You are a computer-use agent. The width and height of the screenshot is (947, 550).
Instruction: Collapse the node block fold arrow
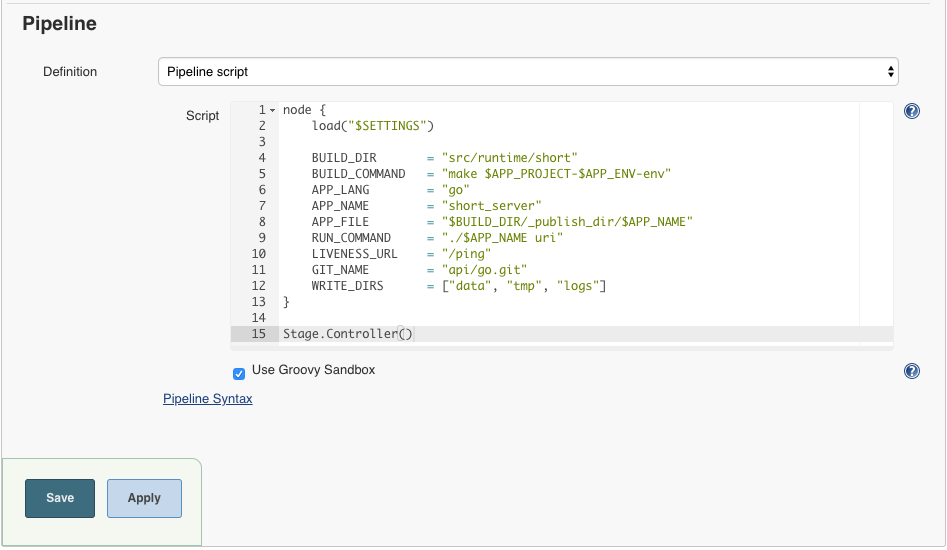coord(272,110)
